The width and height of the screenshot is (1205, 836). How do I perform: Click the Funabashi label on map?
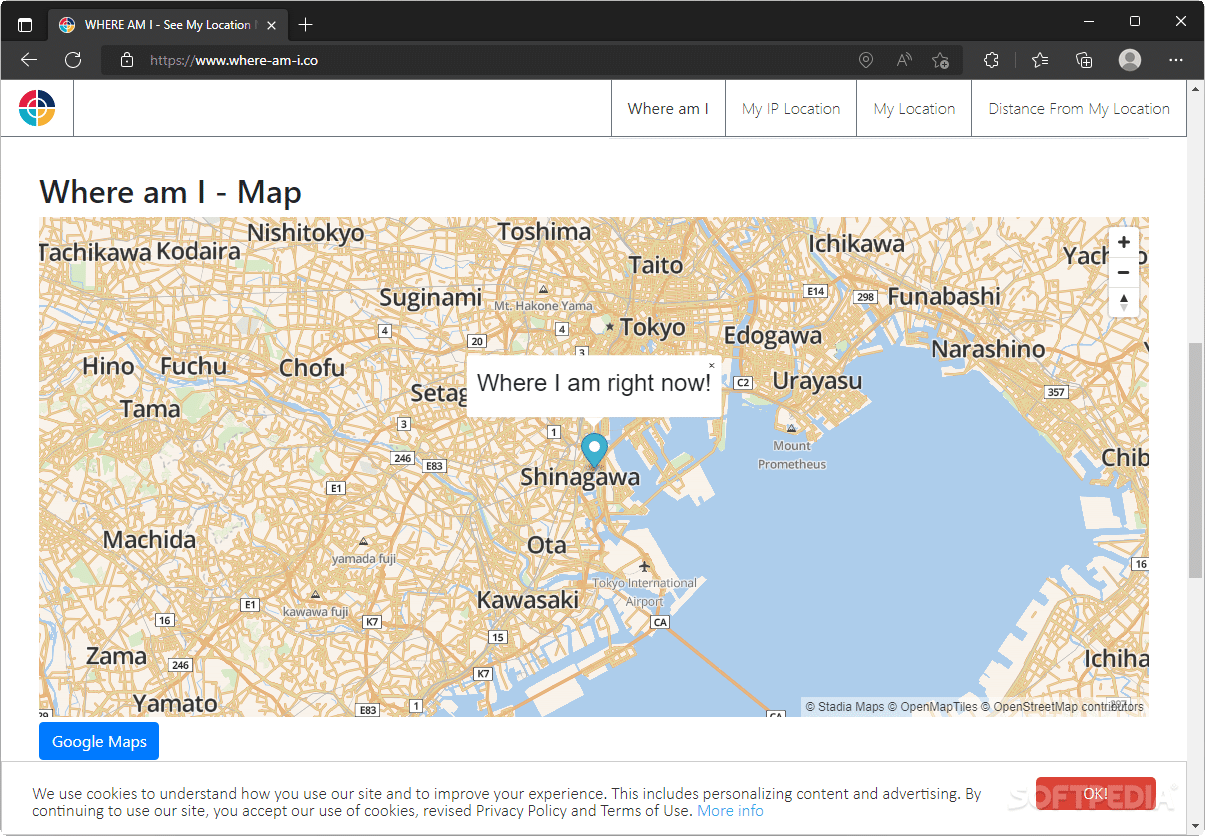coord(944,296)
